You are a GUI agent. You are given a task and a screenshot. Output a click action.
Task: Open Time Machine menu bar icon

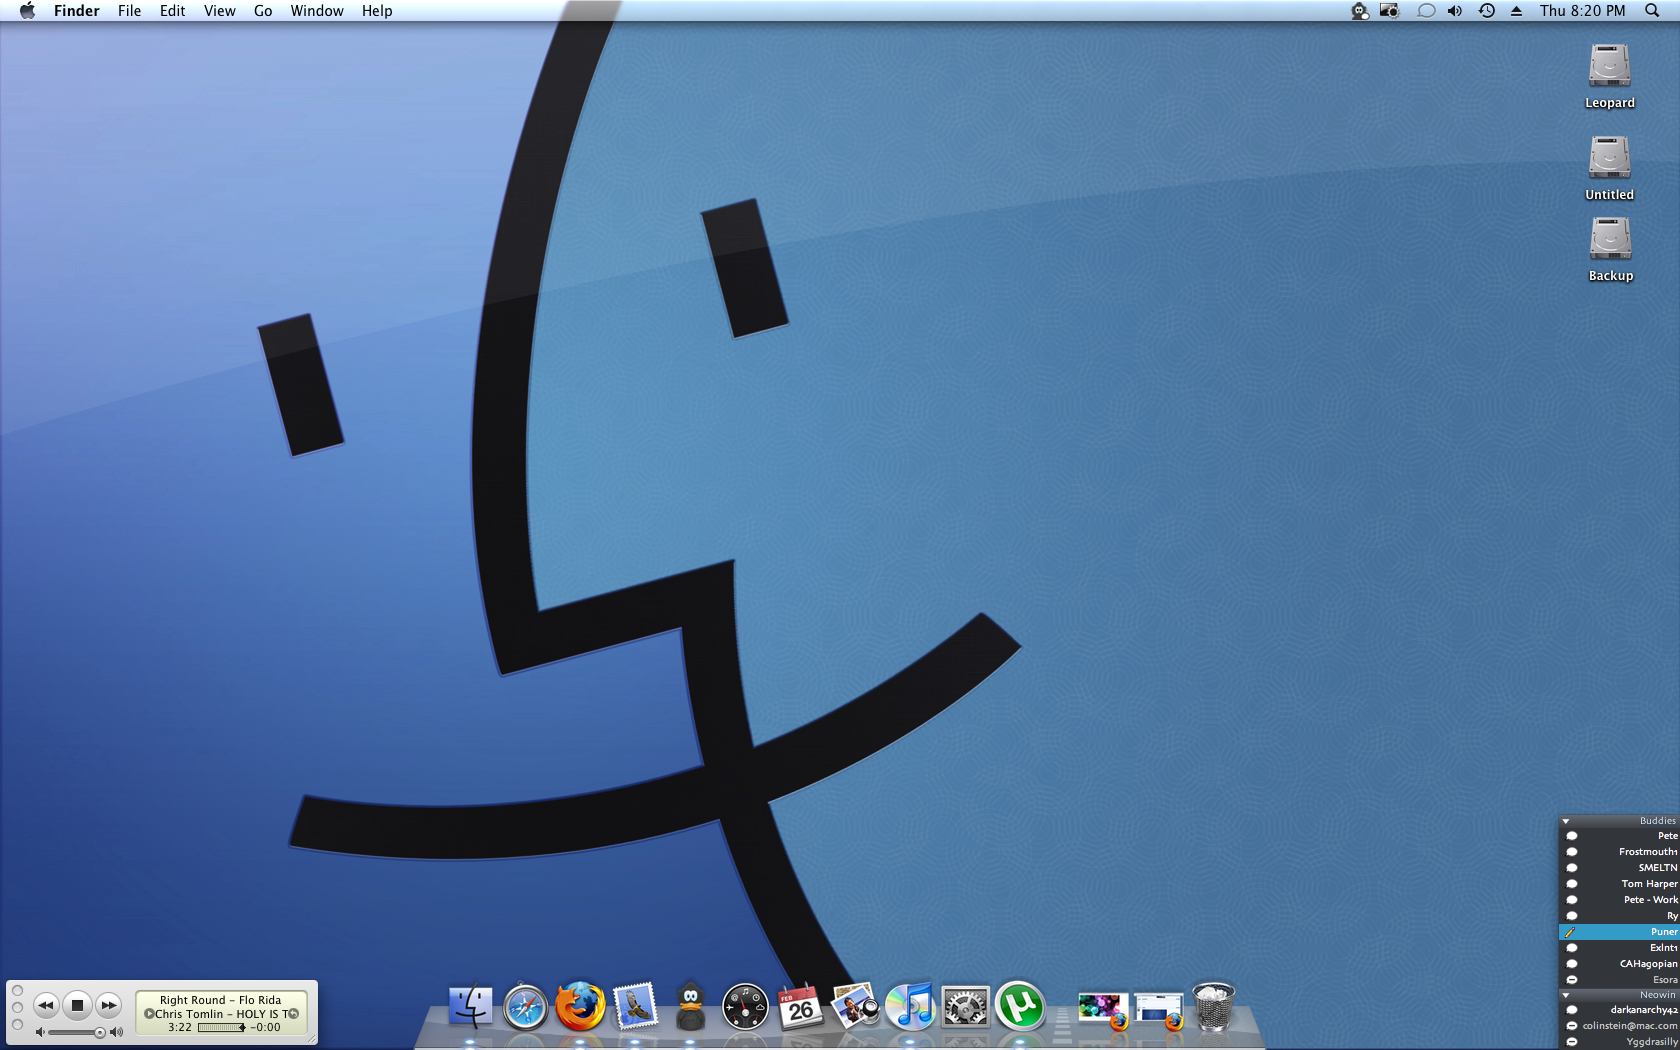1487,11
